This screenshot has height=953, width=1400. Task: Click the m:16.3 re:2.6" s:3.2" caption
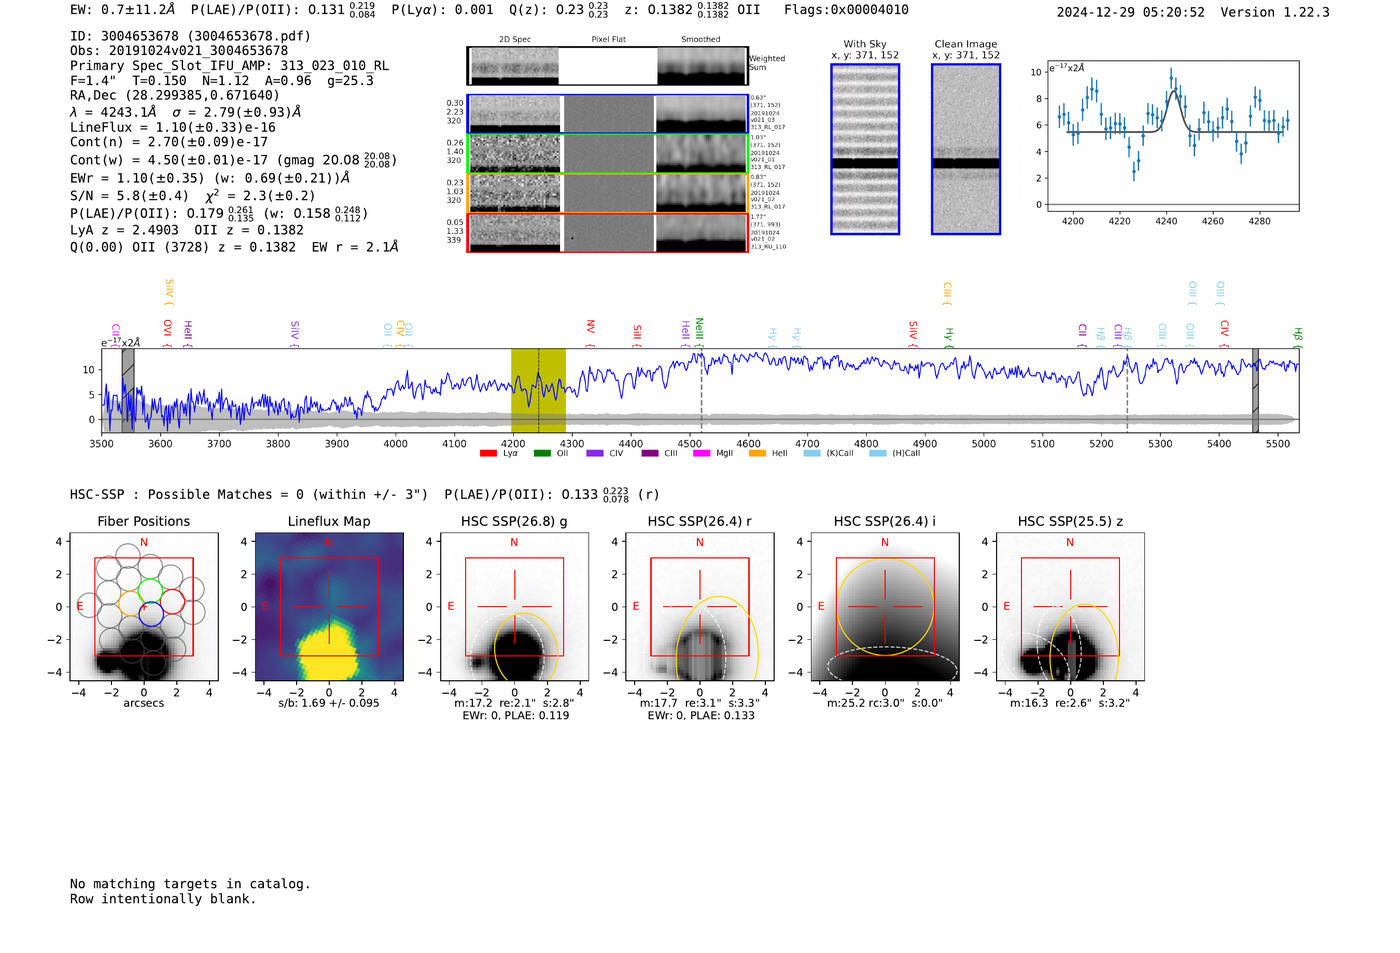click(x=1070, y=703)
